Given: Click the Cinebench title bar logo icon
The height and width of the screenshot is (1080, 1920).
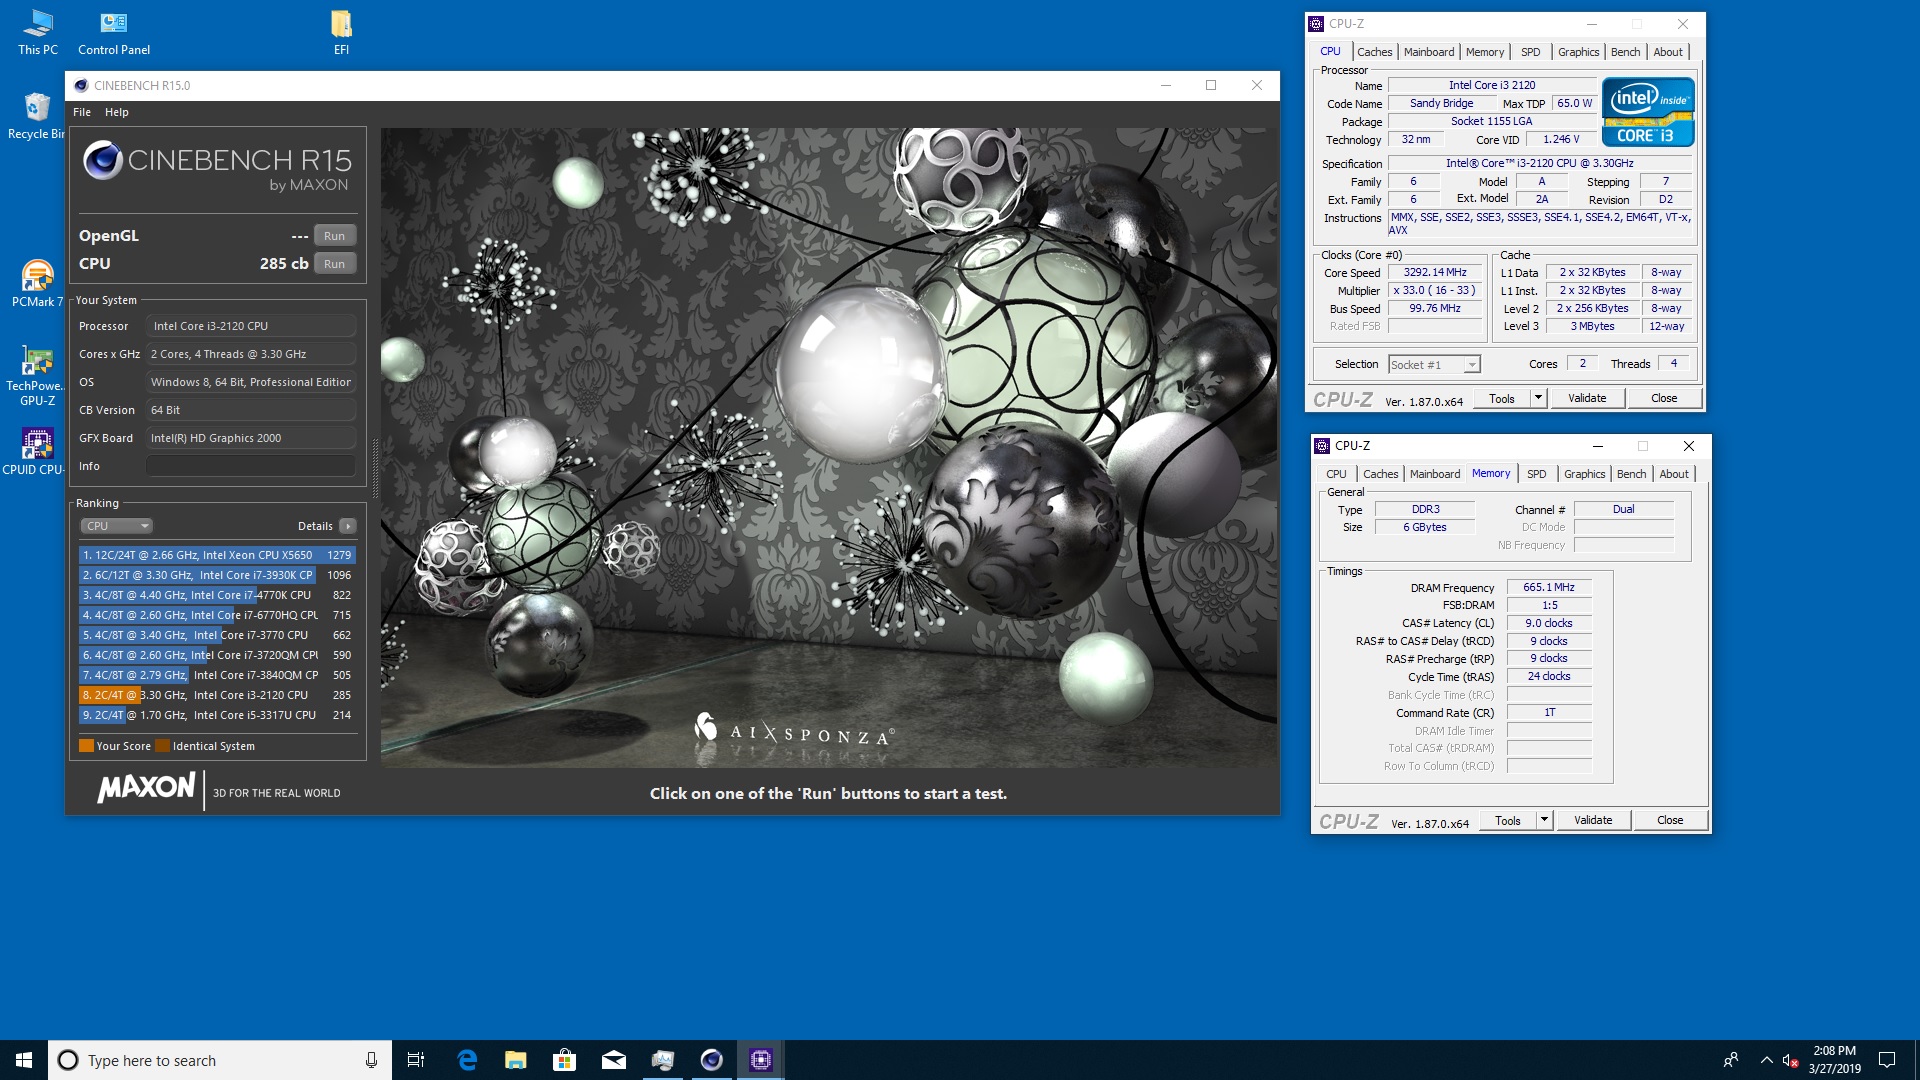Looking at the screenshot, I should click(81, 85).
